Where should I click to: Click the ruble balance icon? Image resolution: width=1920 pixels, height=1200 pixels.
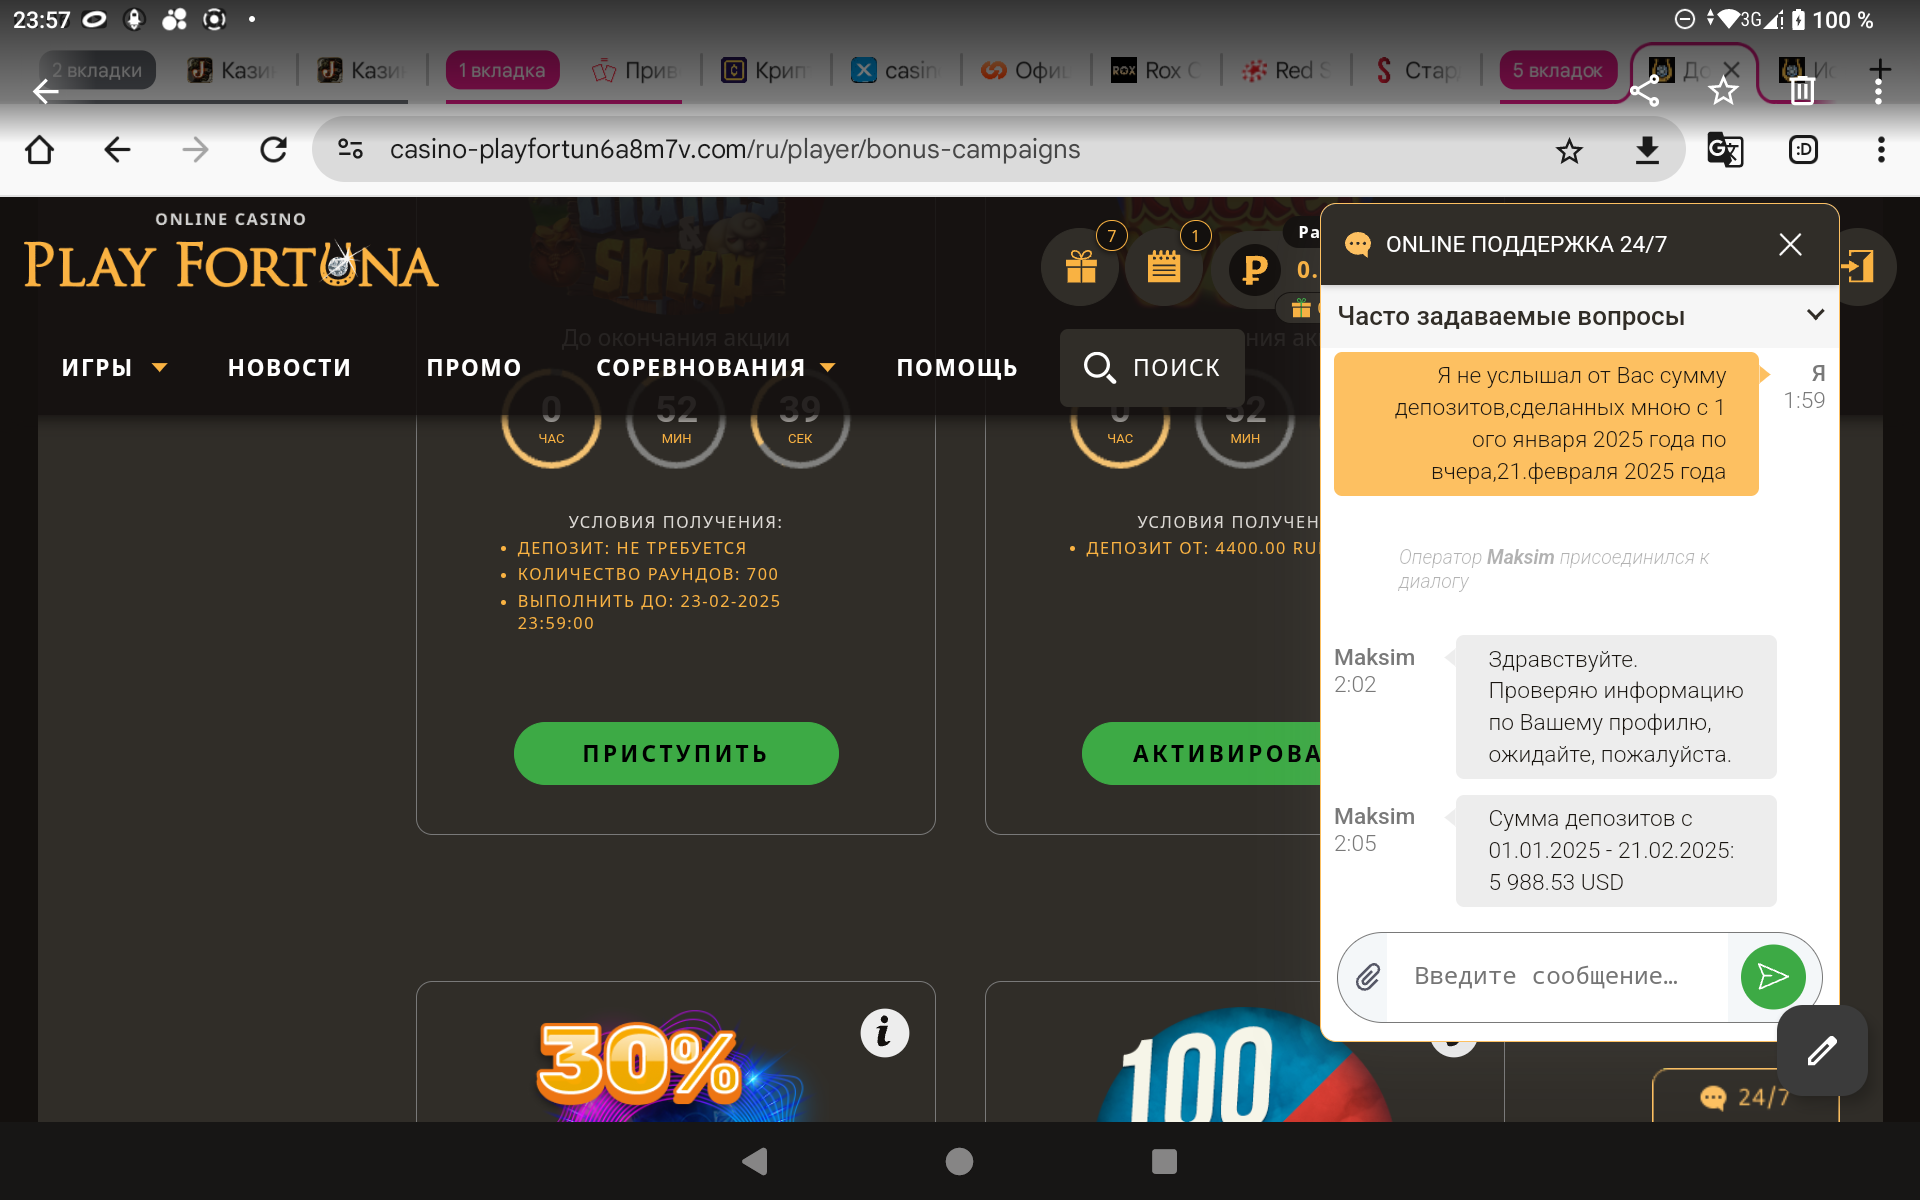[1254, 268]
